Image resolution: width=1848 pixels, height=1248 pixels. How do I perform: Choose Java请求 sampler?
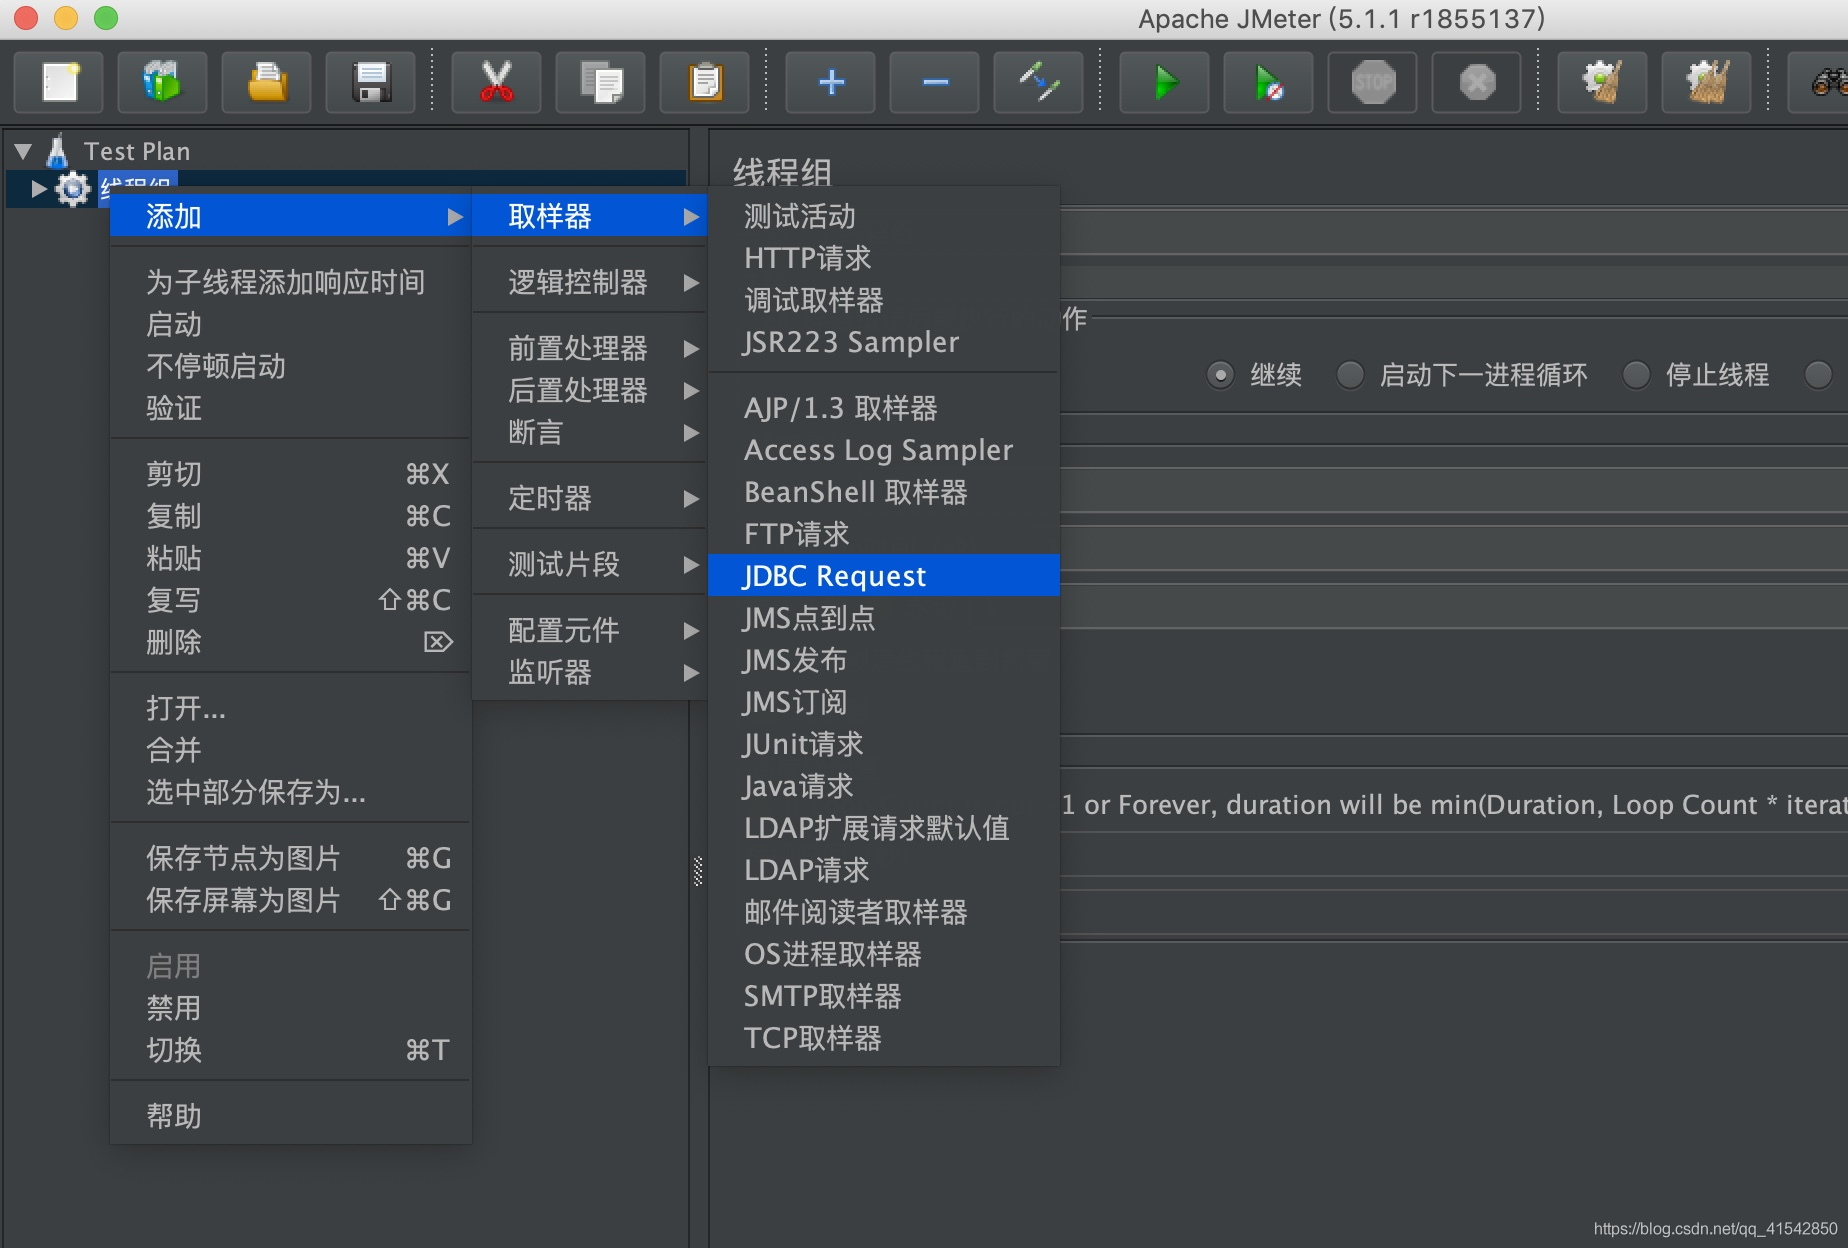pyautogui.click(x=884, y=786)
